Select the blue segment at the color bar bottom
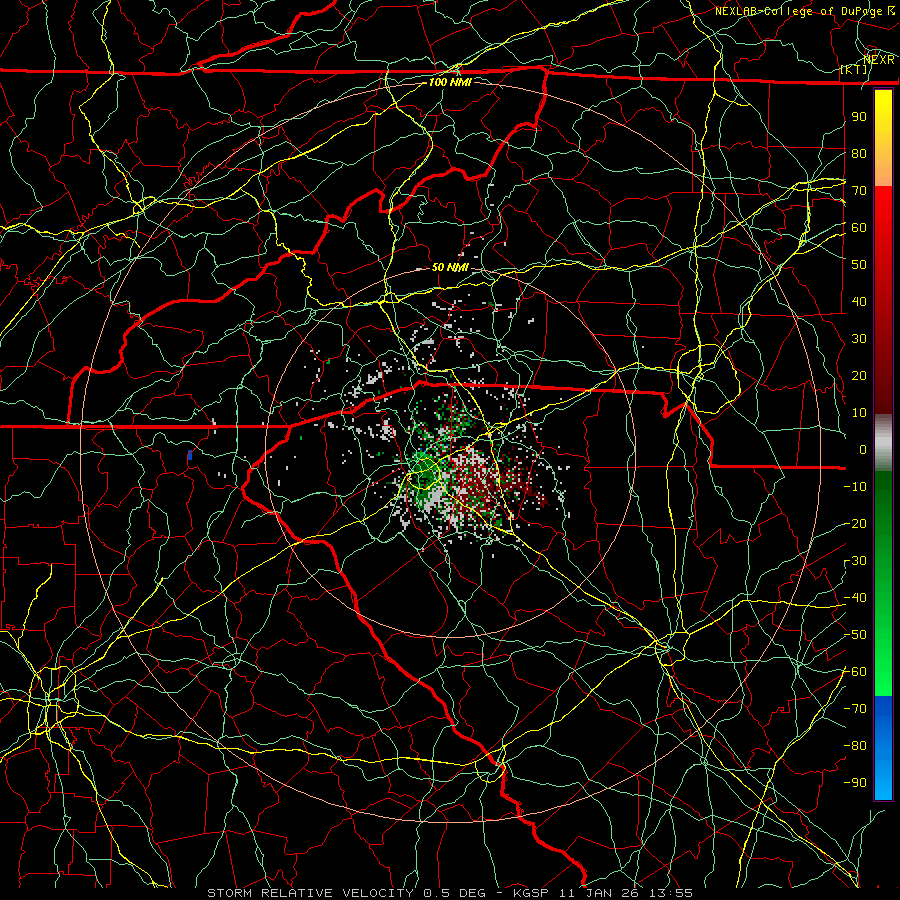The height and width of the screenshot is (900, 900). (x=883, y=747)
